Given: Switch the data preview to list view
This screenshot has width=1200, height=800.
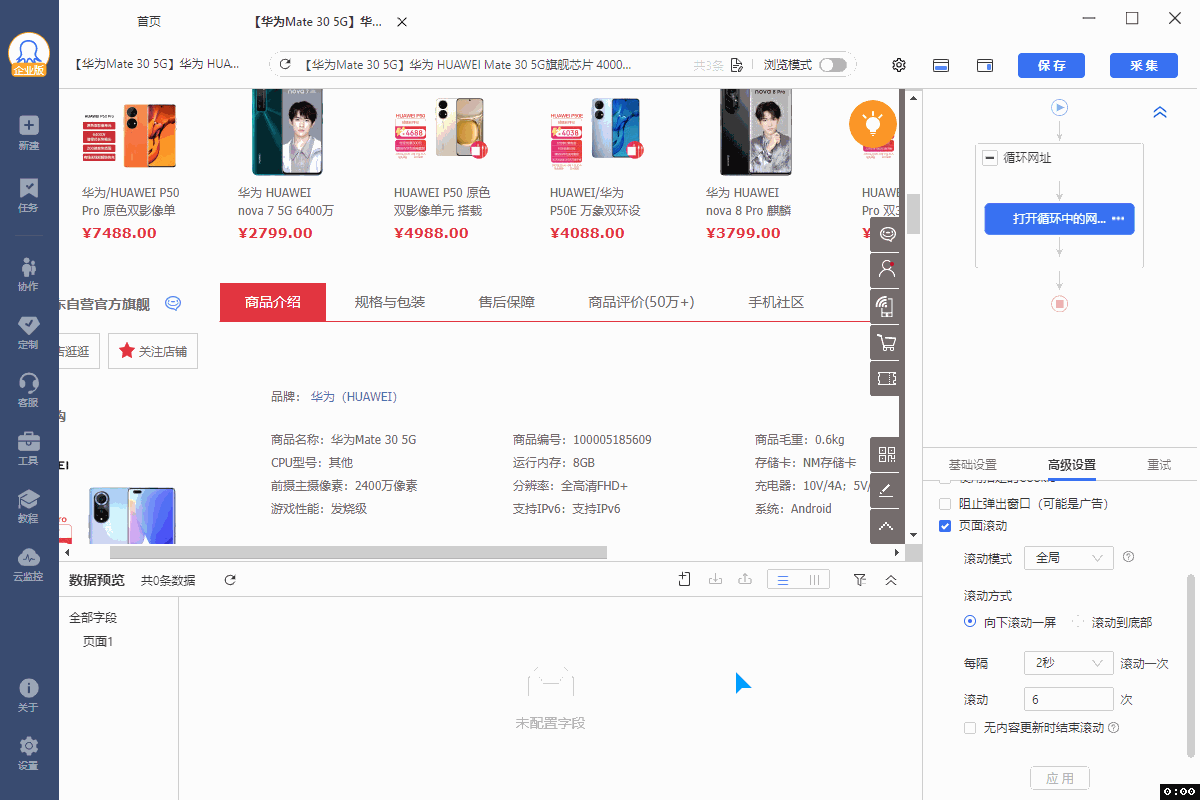Looking at the screenshot, I should [x=784, y=580].
